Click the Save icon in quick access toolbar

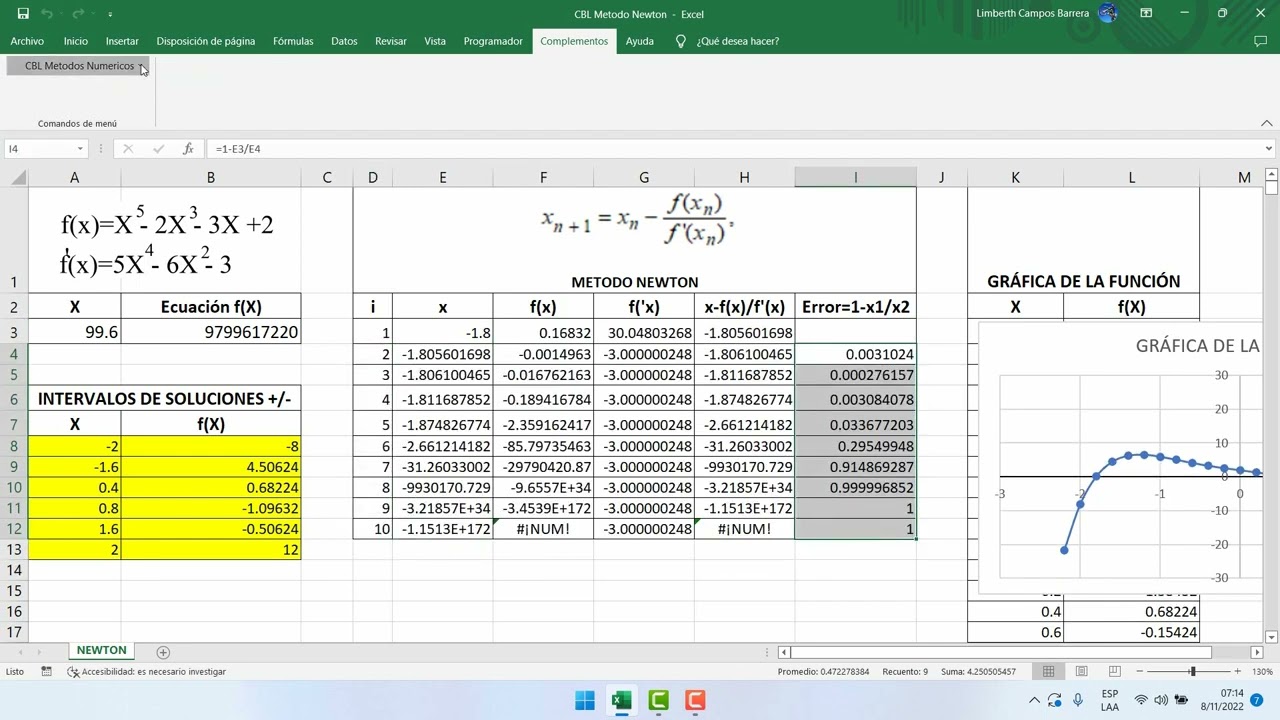[23, 14]
